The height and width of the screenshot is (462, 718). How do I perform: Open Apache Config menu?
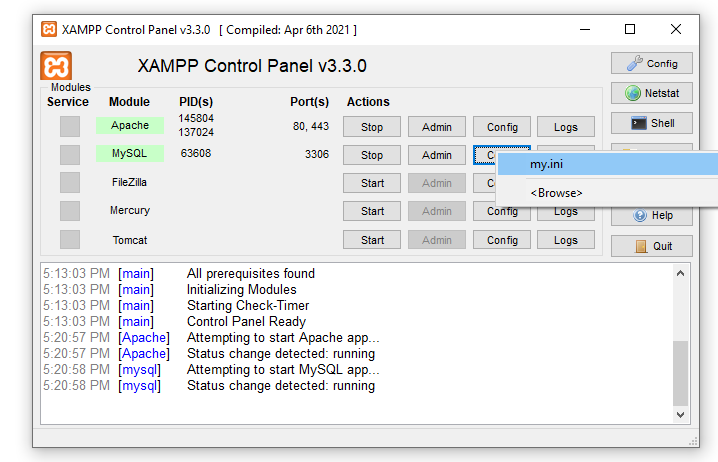[x=502, y=127]
